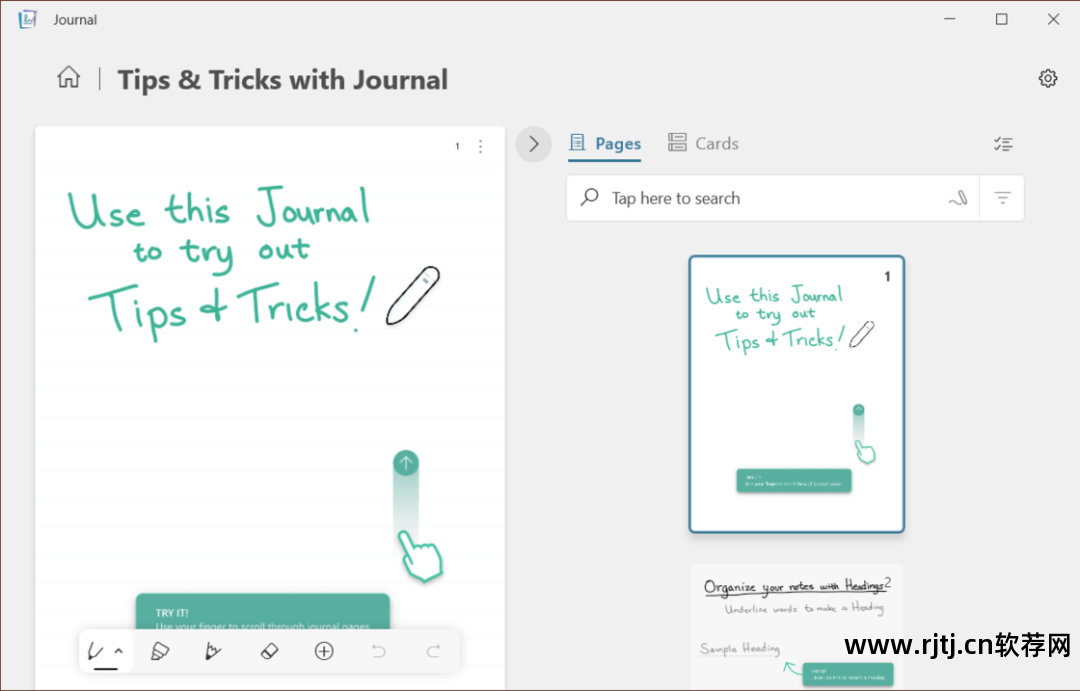Click the Journal app icon in title bar

tap(27, 19)
